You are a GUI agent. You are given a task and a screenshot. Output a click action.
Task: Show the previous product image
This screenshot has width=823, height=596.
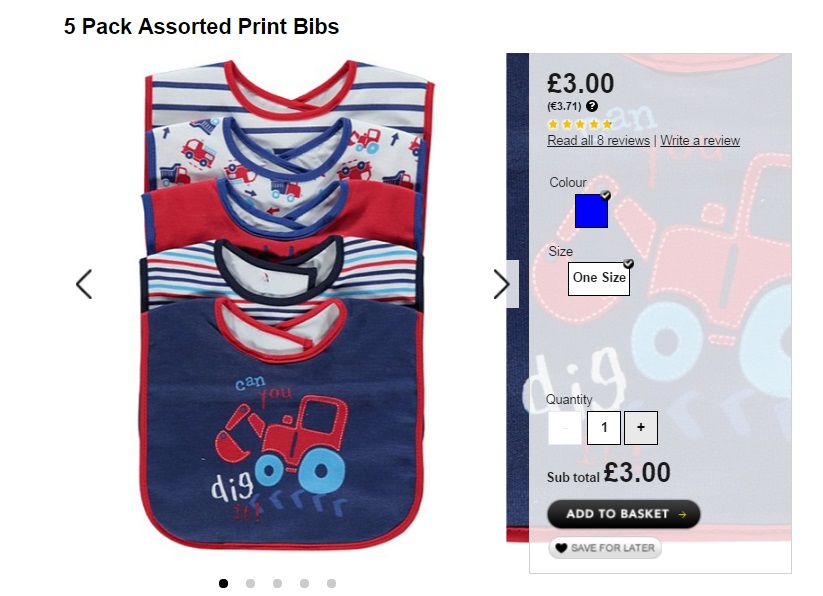[x=84, y=284]
